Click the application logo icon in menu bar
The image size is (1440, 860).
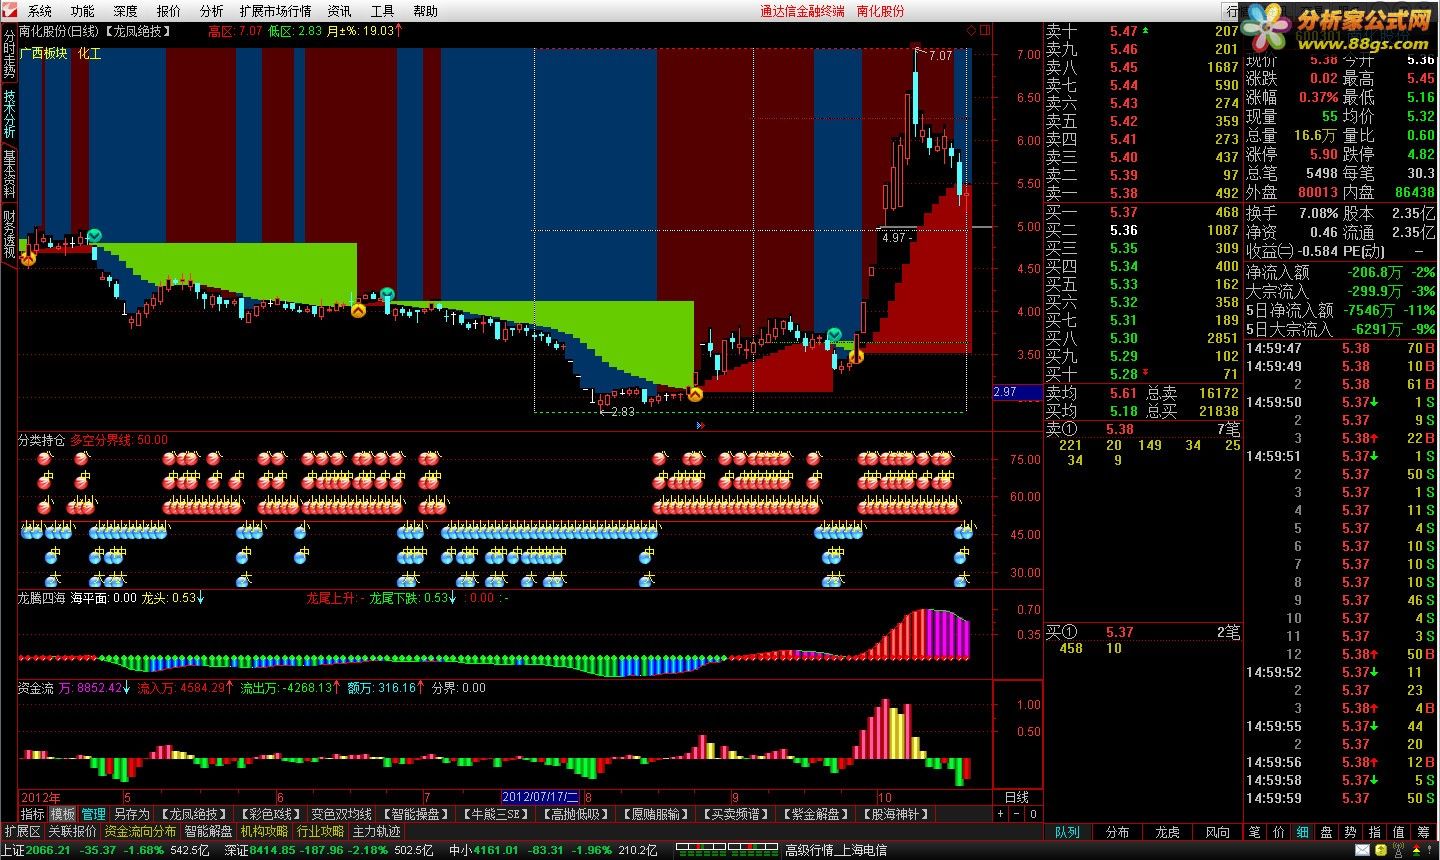tap(10, 11)
